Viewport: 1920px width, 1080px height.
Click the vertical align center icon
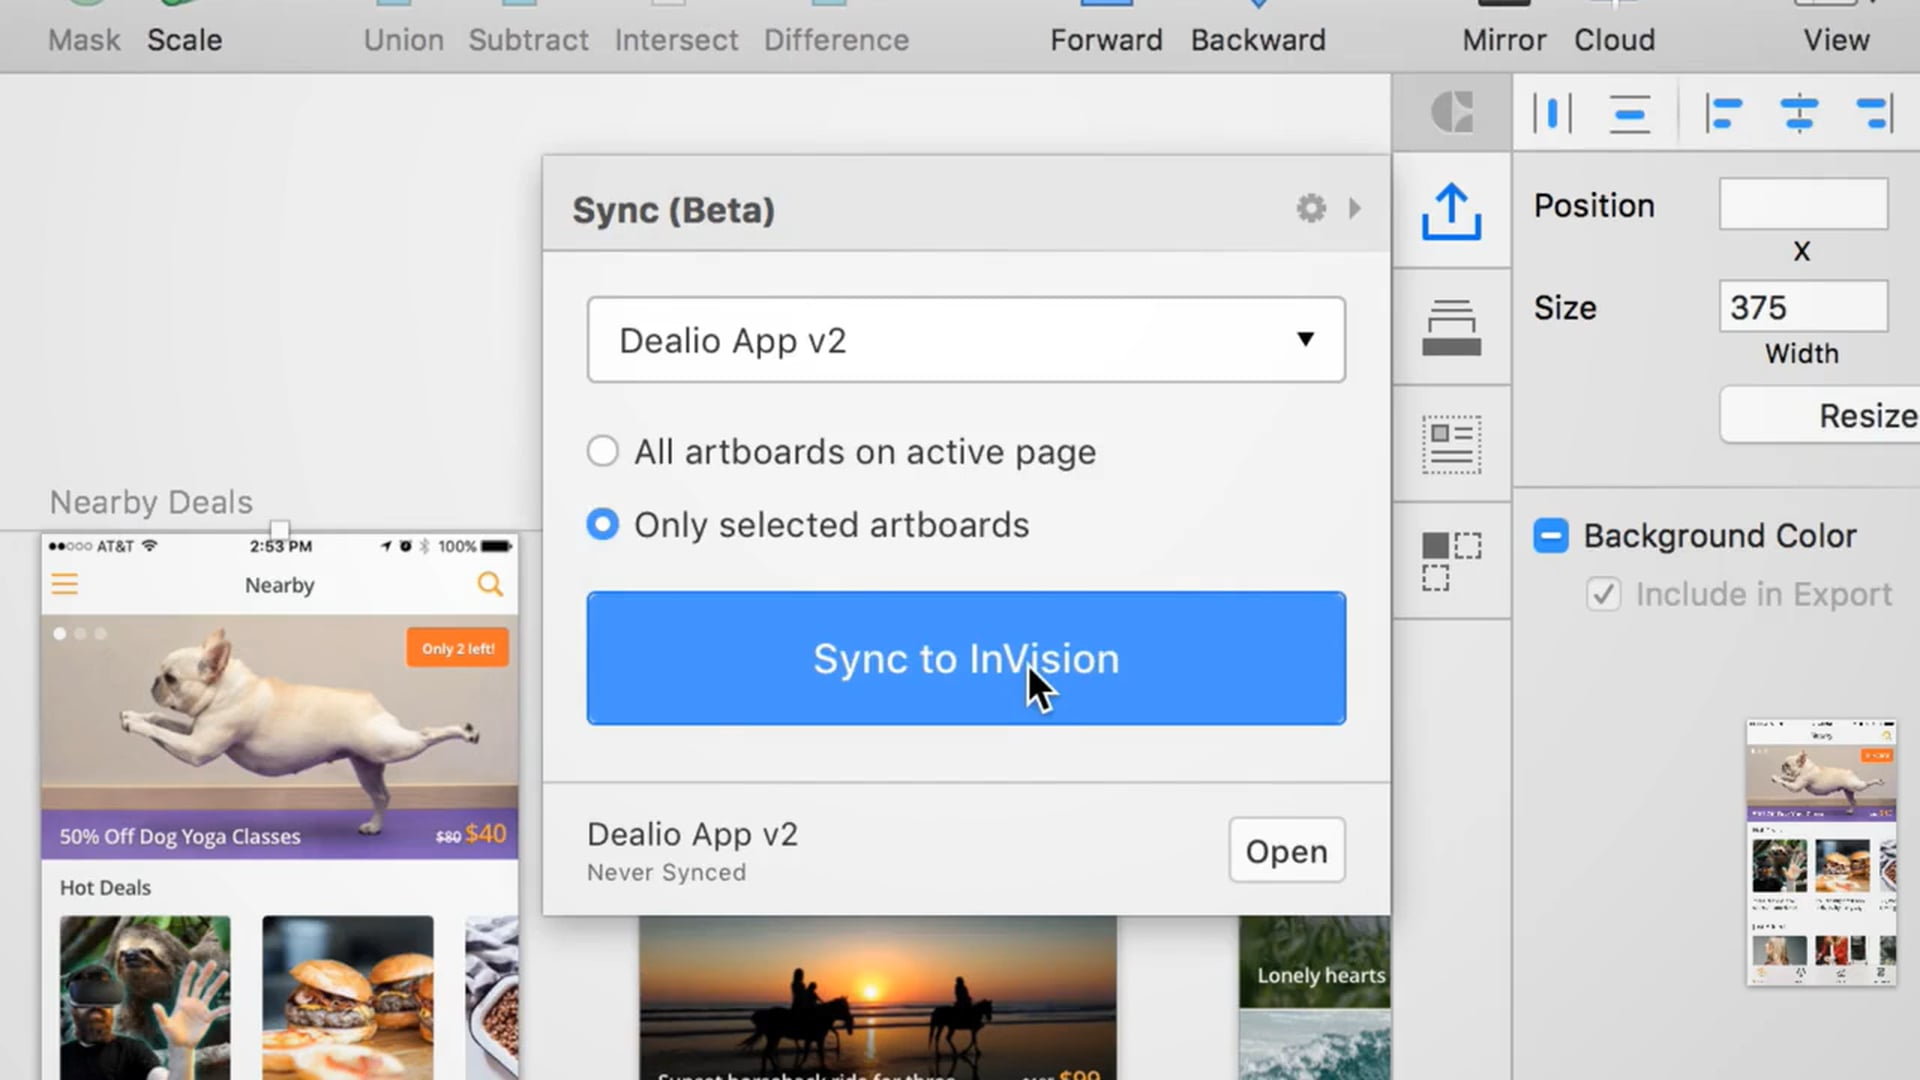[1799, 113]
